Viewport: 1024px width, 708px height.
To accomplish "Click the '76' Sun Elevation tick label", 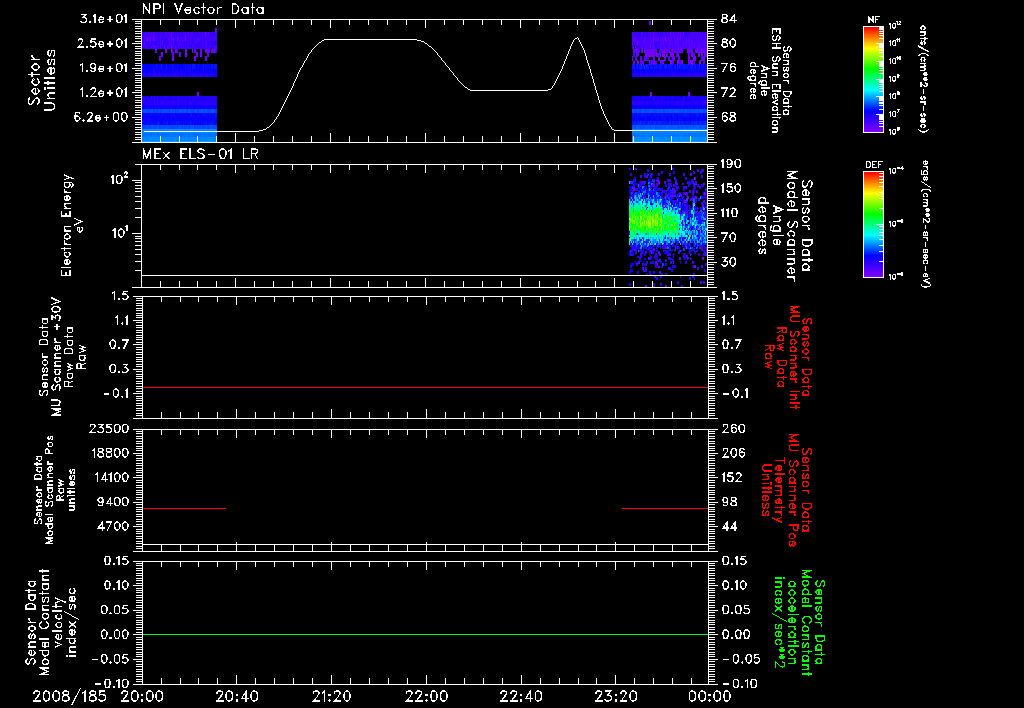I will point(729,68).
